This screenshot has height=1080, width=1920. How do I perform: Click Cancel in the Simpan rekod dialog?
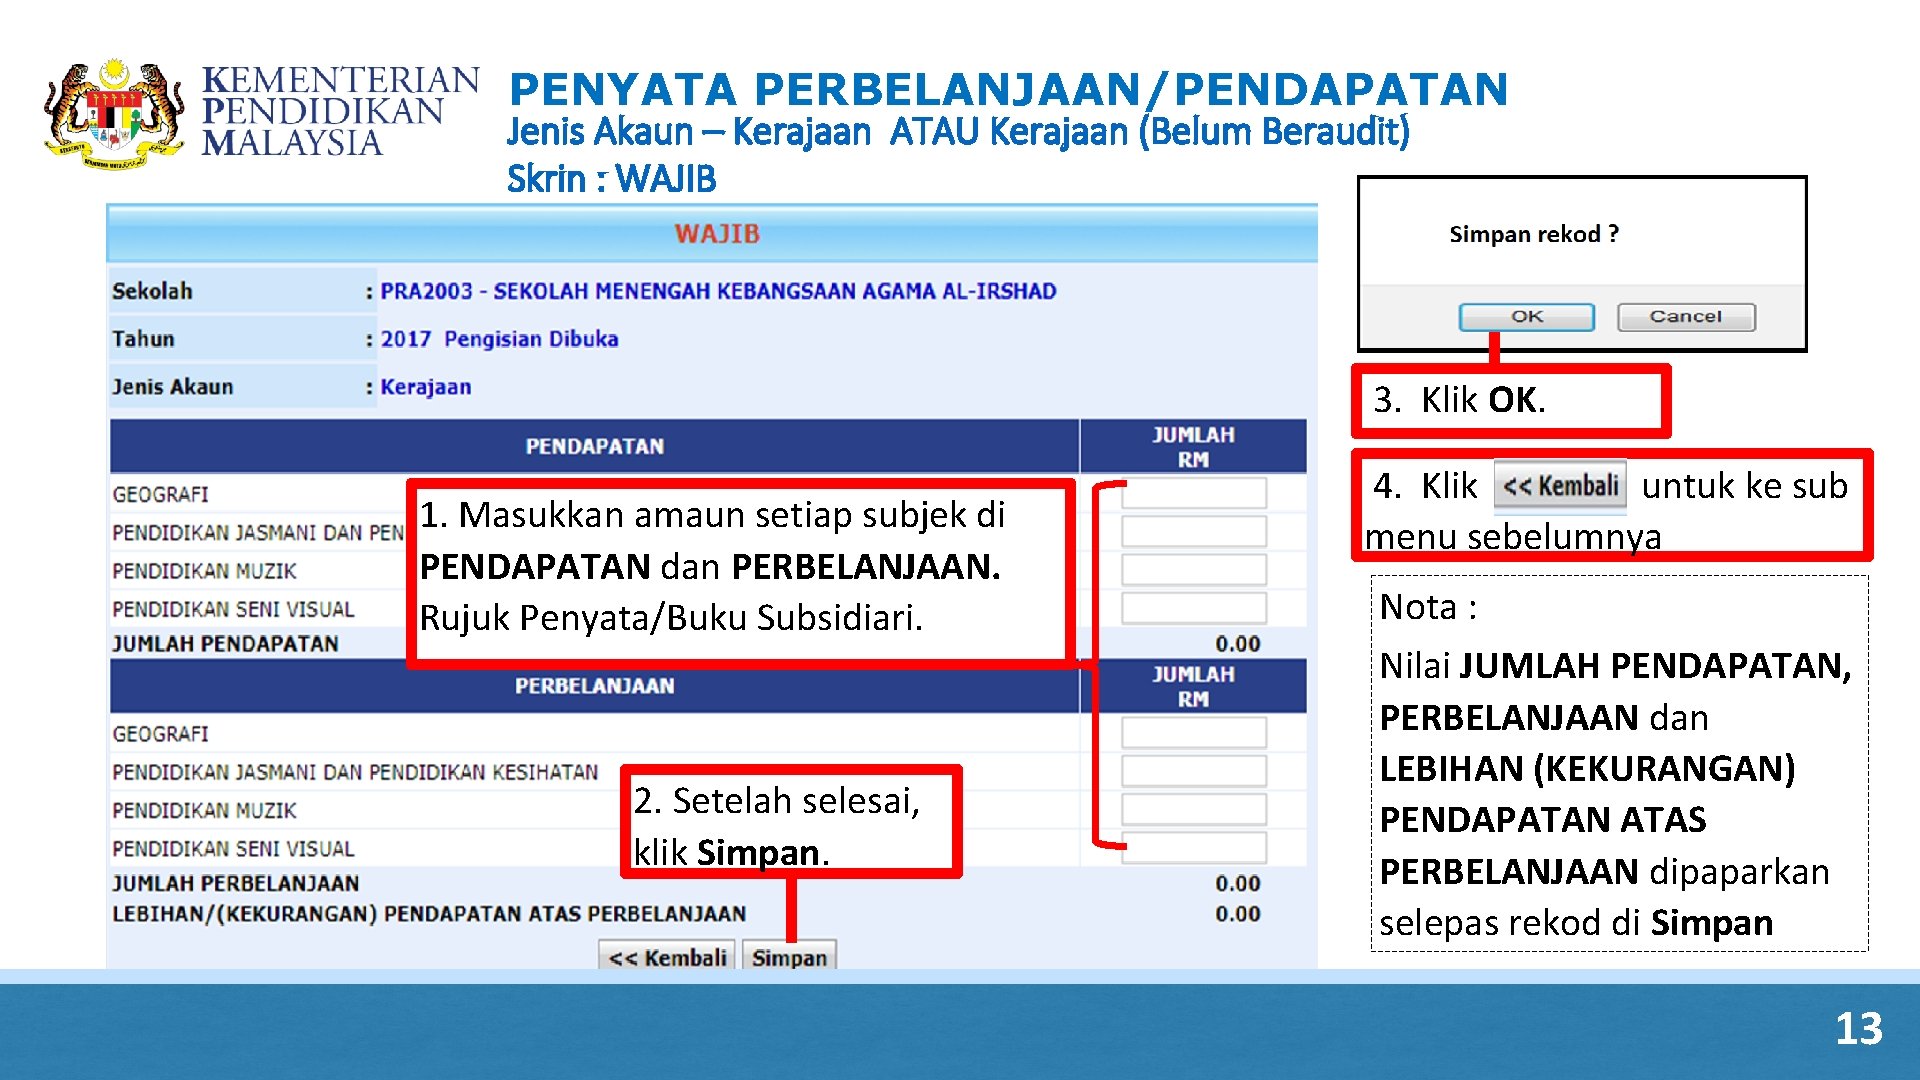[1686, 317]
